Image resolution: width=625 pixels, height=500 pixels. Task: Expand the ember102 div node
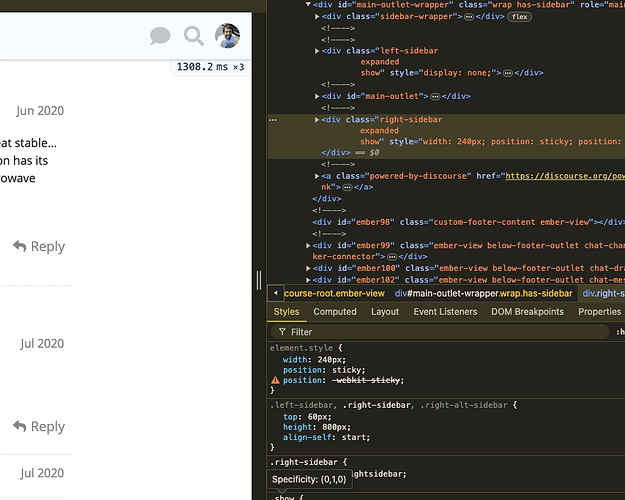pos(308,280)
